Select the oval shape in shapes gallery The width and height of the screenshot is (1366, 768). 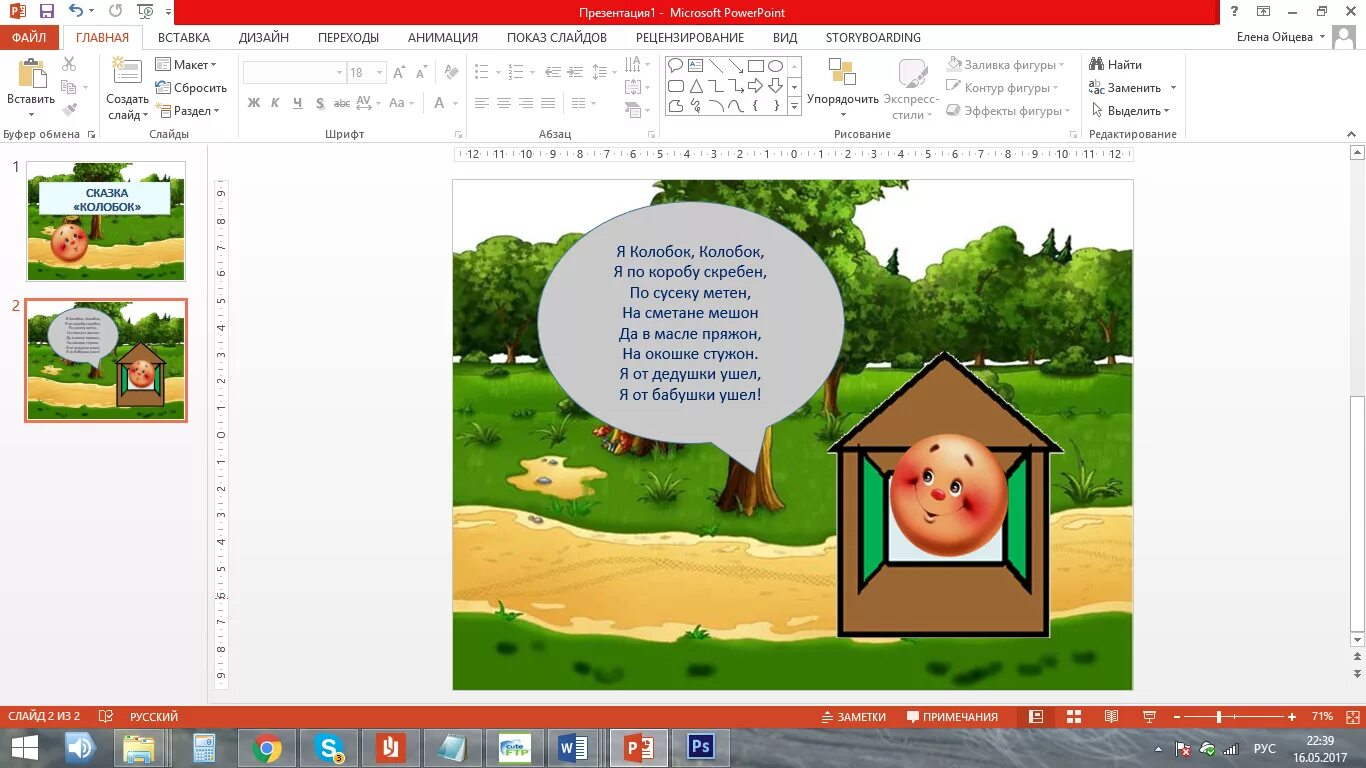pyautogui.click(x=775, y=66)
